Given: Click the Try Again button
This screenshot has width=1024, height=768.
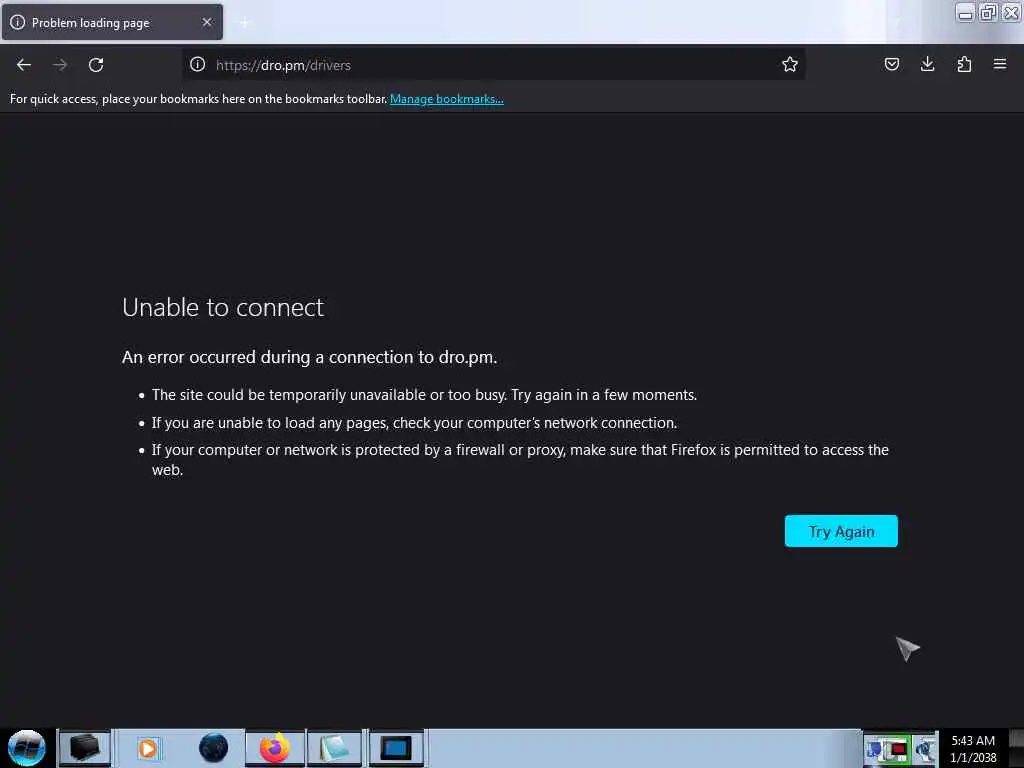Looking at the screenshot, I should pos(840,531).
